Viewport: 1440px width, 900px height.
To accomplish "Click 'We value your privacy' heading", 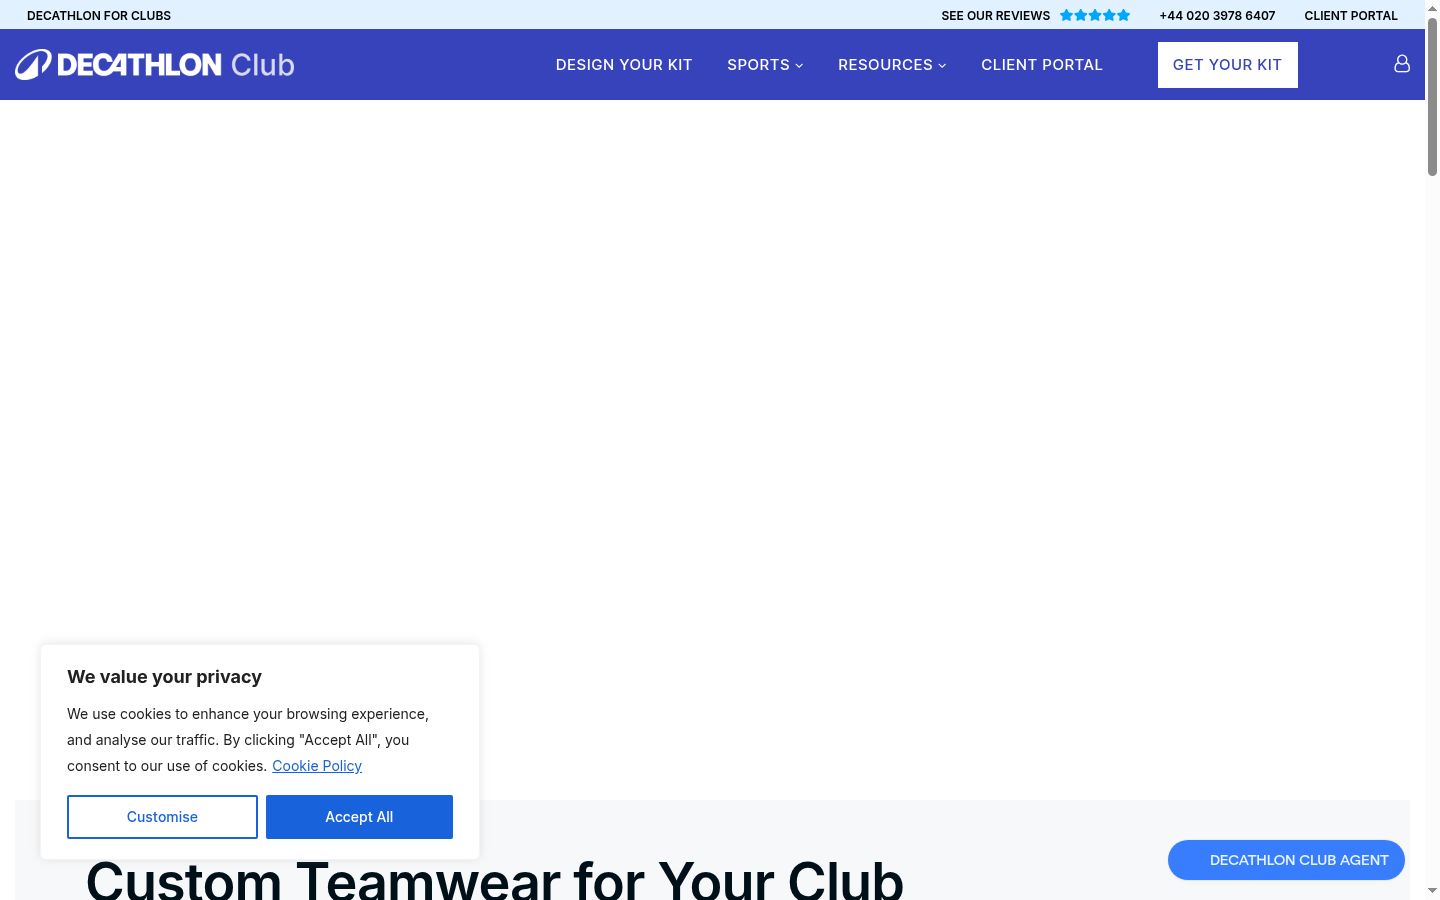I will (164, 677).
